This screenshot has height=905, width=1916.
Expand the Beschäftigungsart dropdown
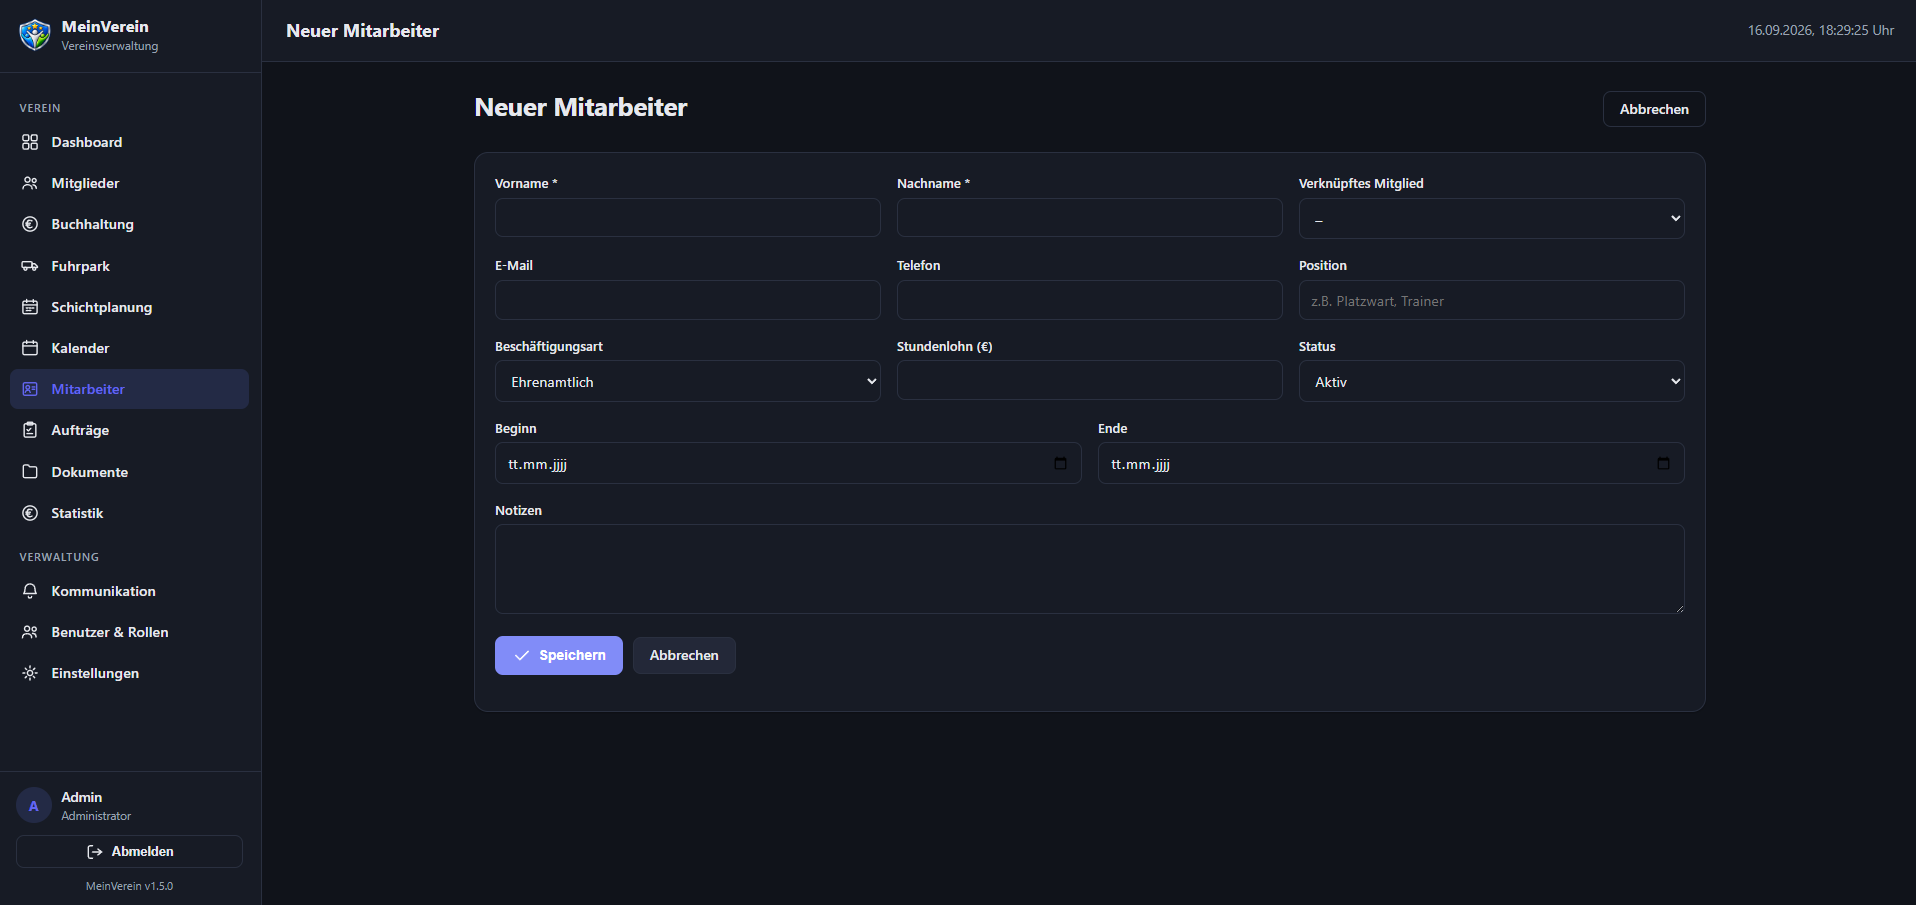coord(687,381)
